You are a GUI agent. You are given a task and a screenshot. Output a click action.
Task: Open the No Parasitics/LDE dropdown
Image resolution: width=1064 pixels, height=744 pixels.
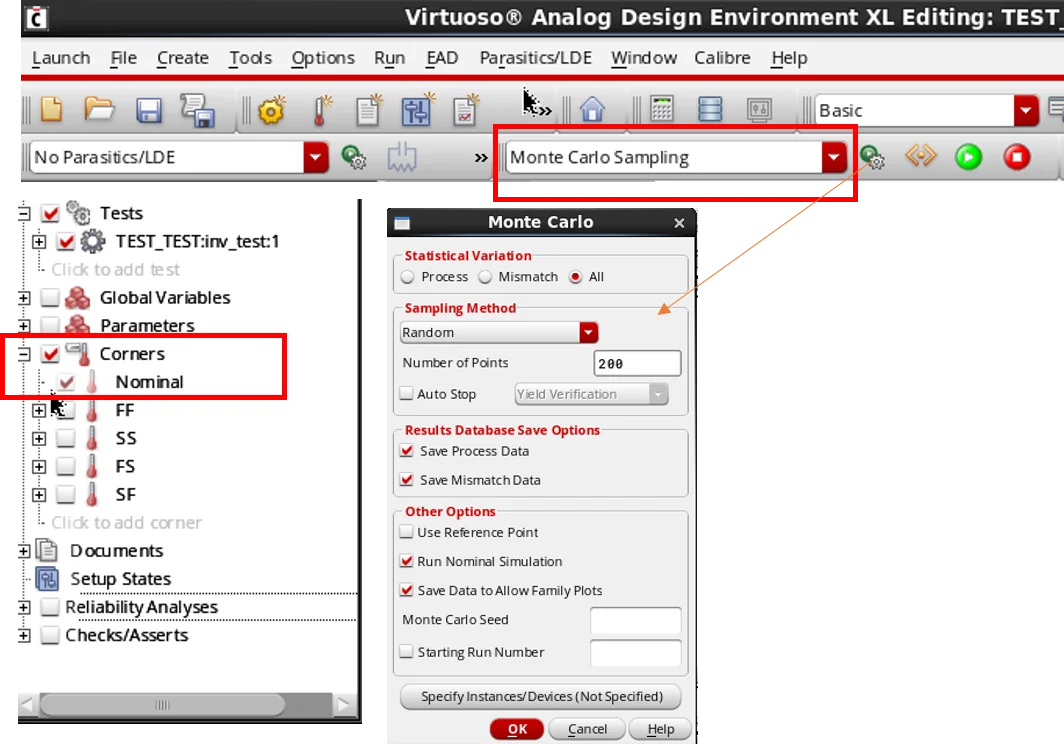pos(316,158)
